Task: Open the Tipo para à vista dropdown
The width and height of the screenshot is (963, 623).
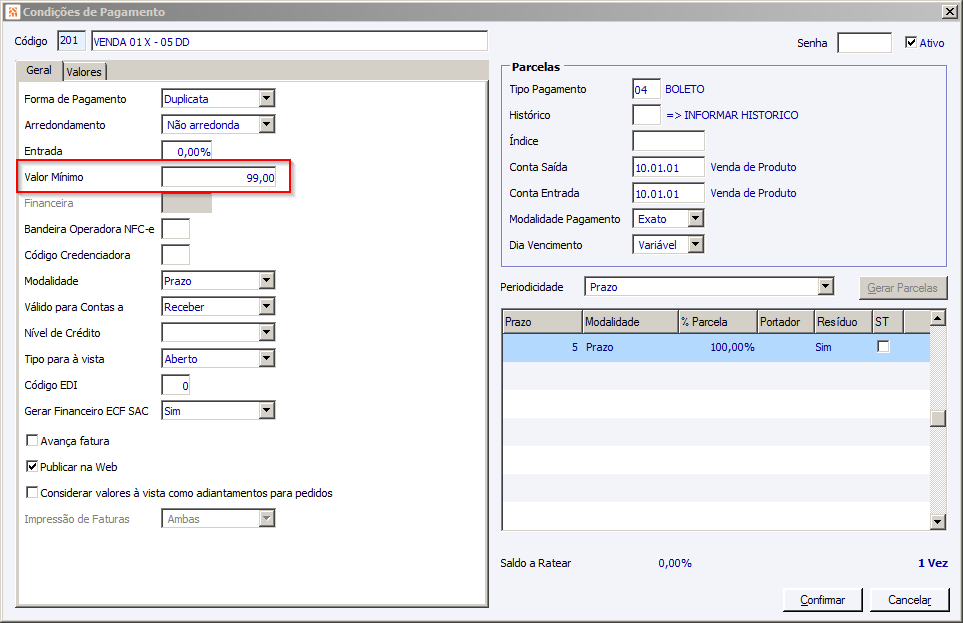Action: pos(266,358)
